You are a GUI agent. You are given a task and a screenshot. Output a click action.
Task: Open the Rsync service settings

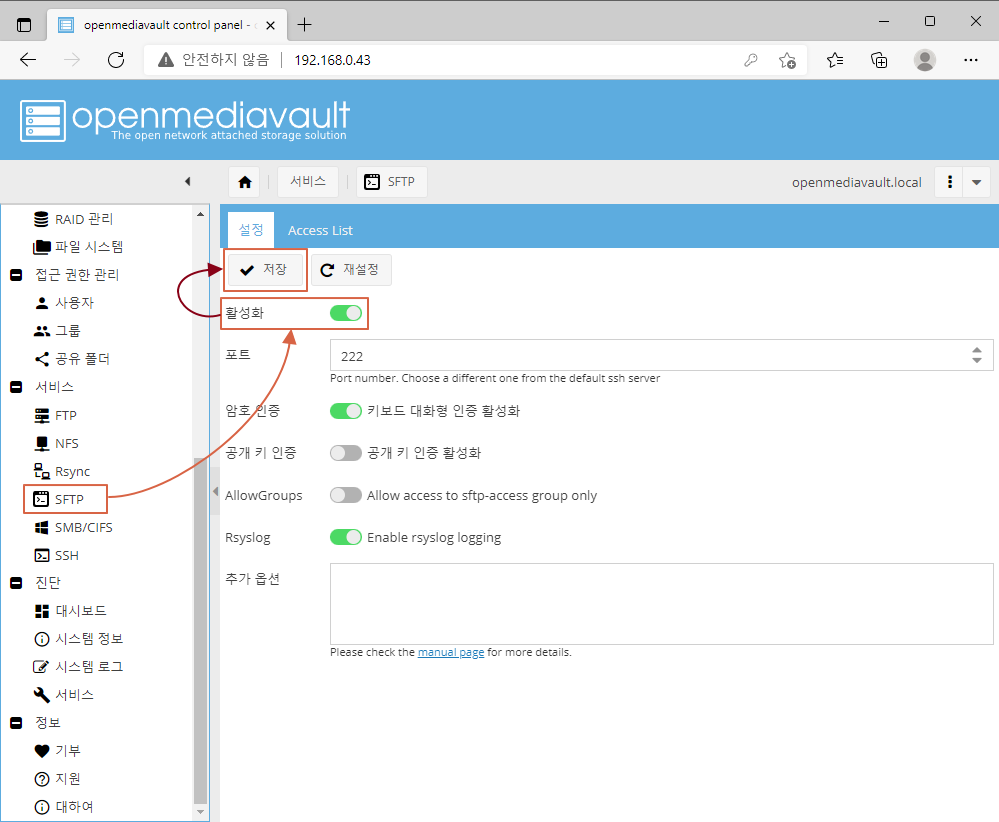tap(62, 472)
